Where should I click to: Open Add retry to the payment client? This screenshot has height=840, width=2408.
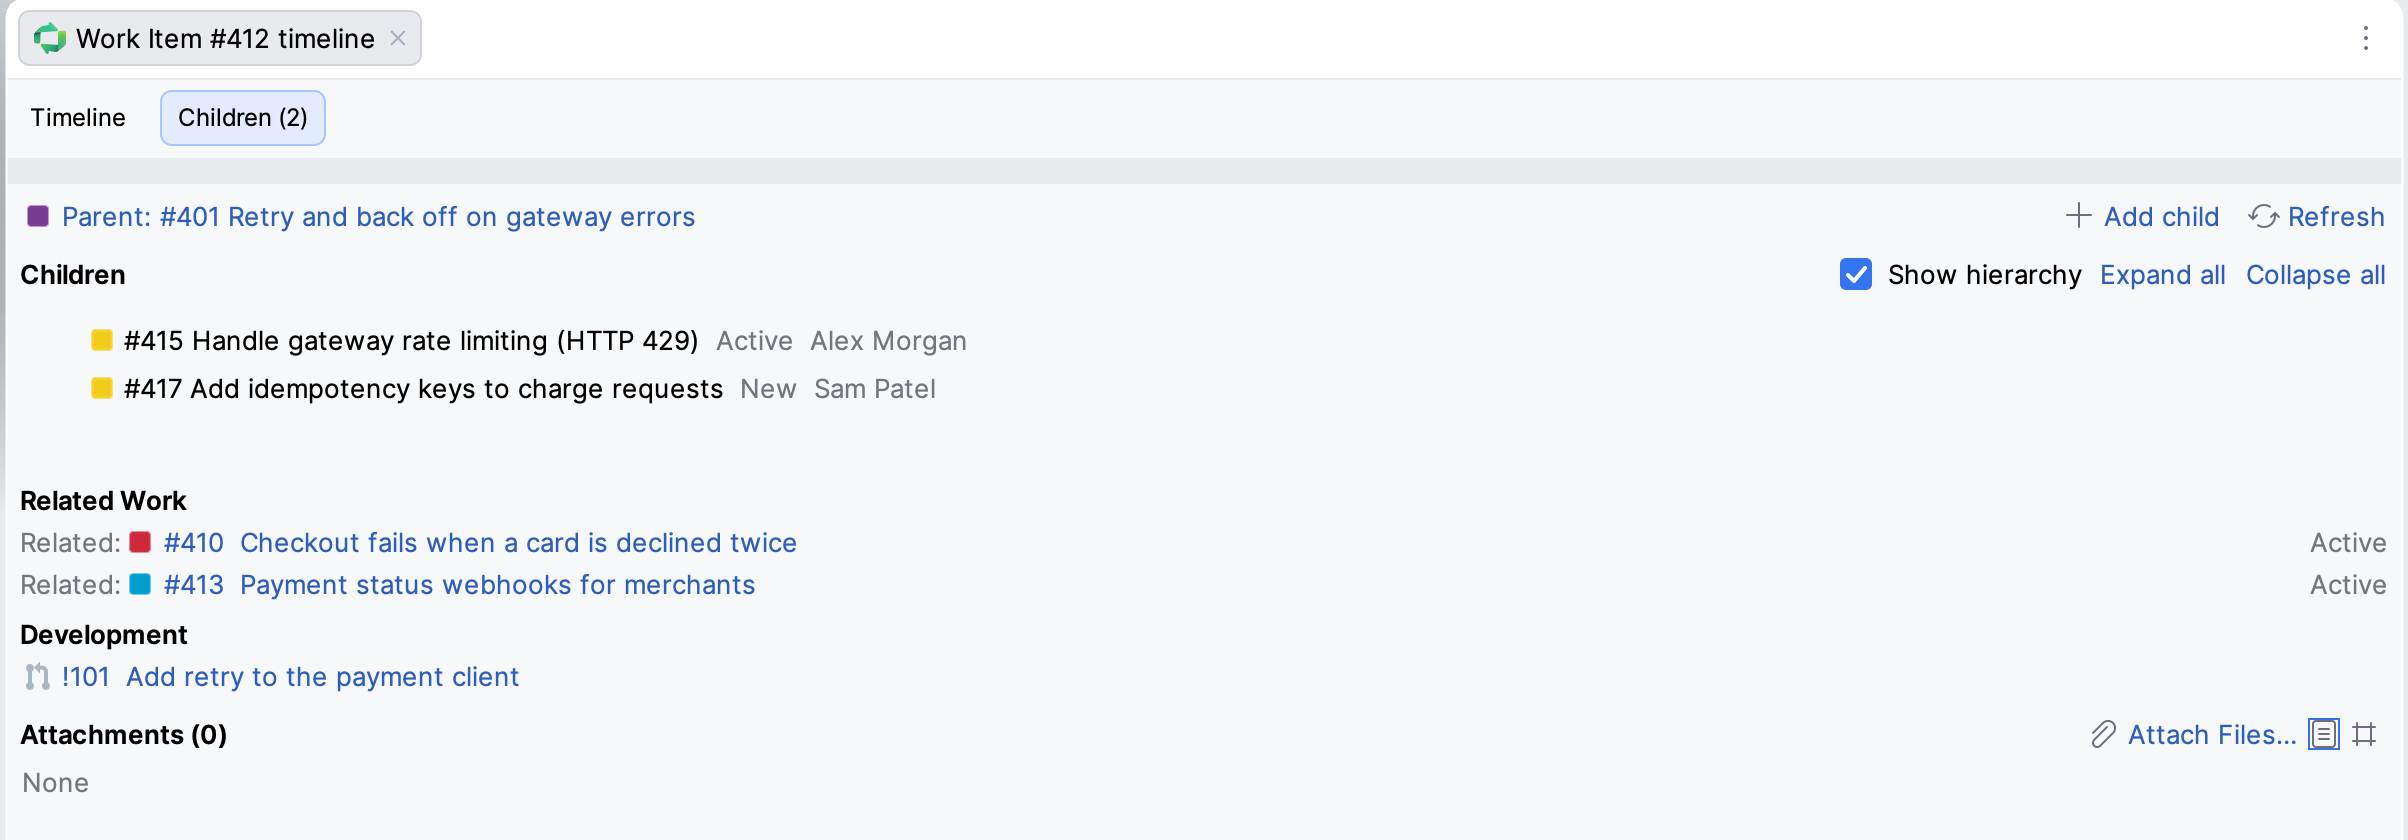click(x=322, y=677)
